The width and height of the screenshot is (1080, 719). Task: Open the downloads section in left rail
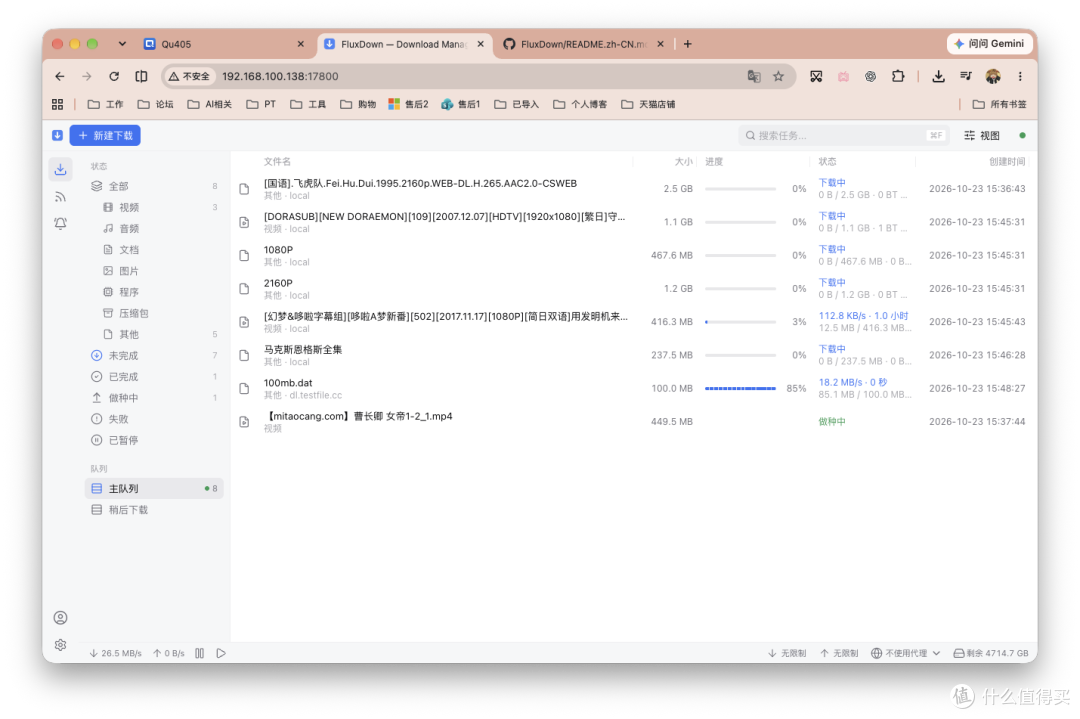coord(61,169)
